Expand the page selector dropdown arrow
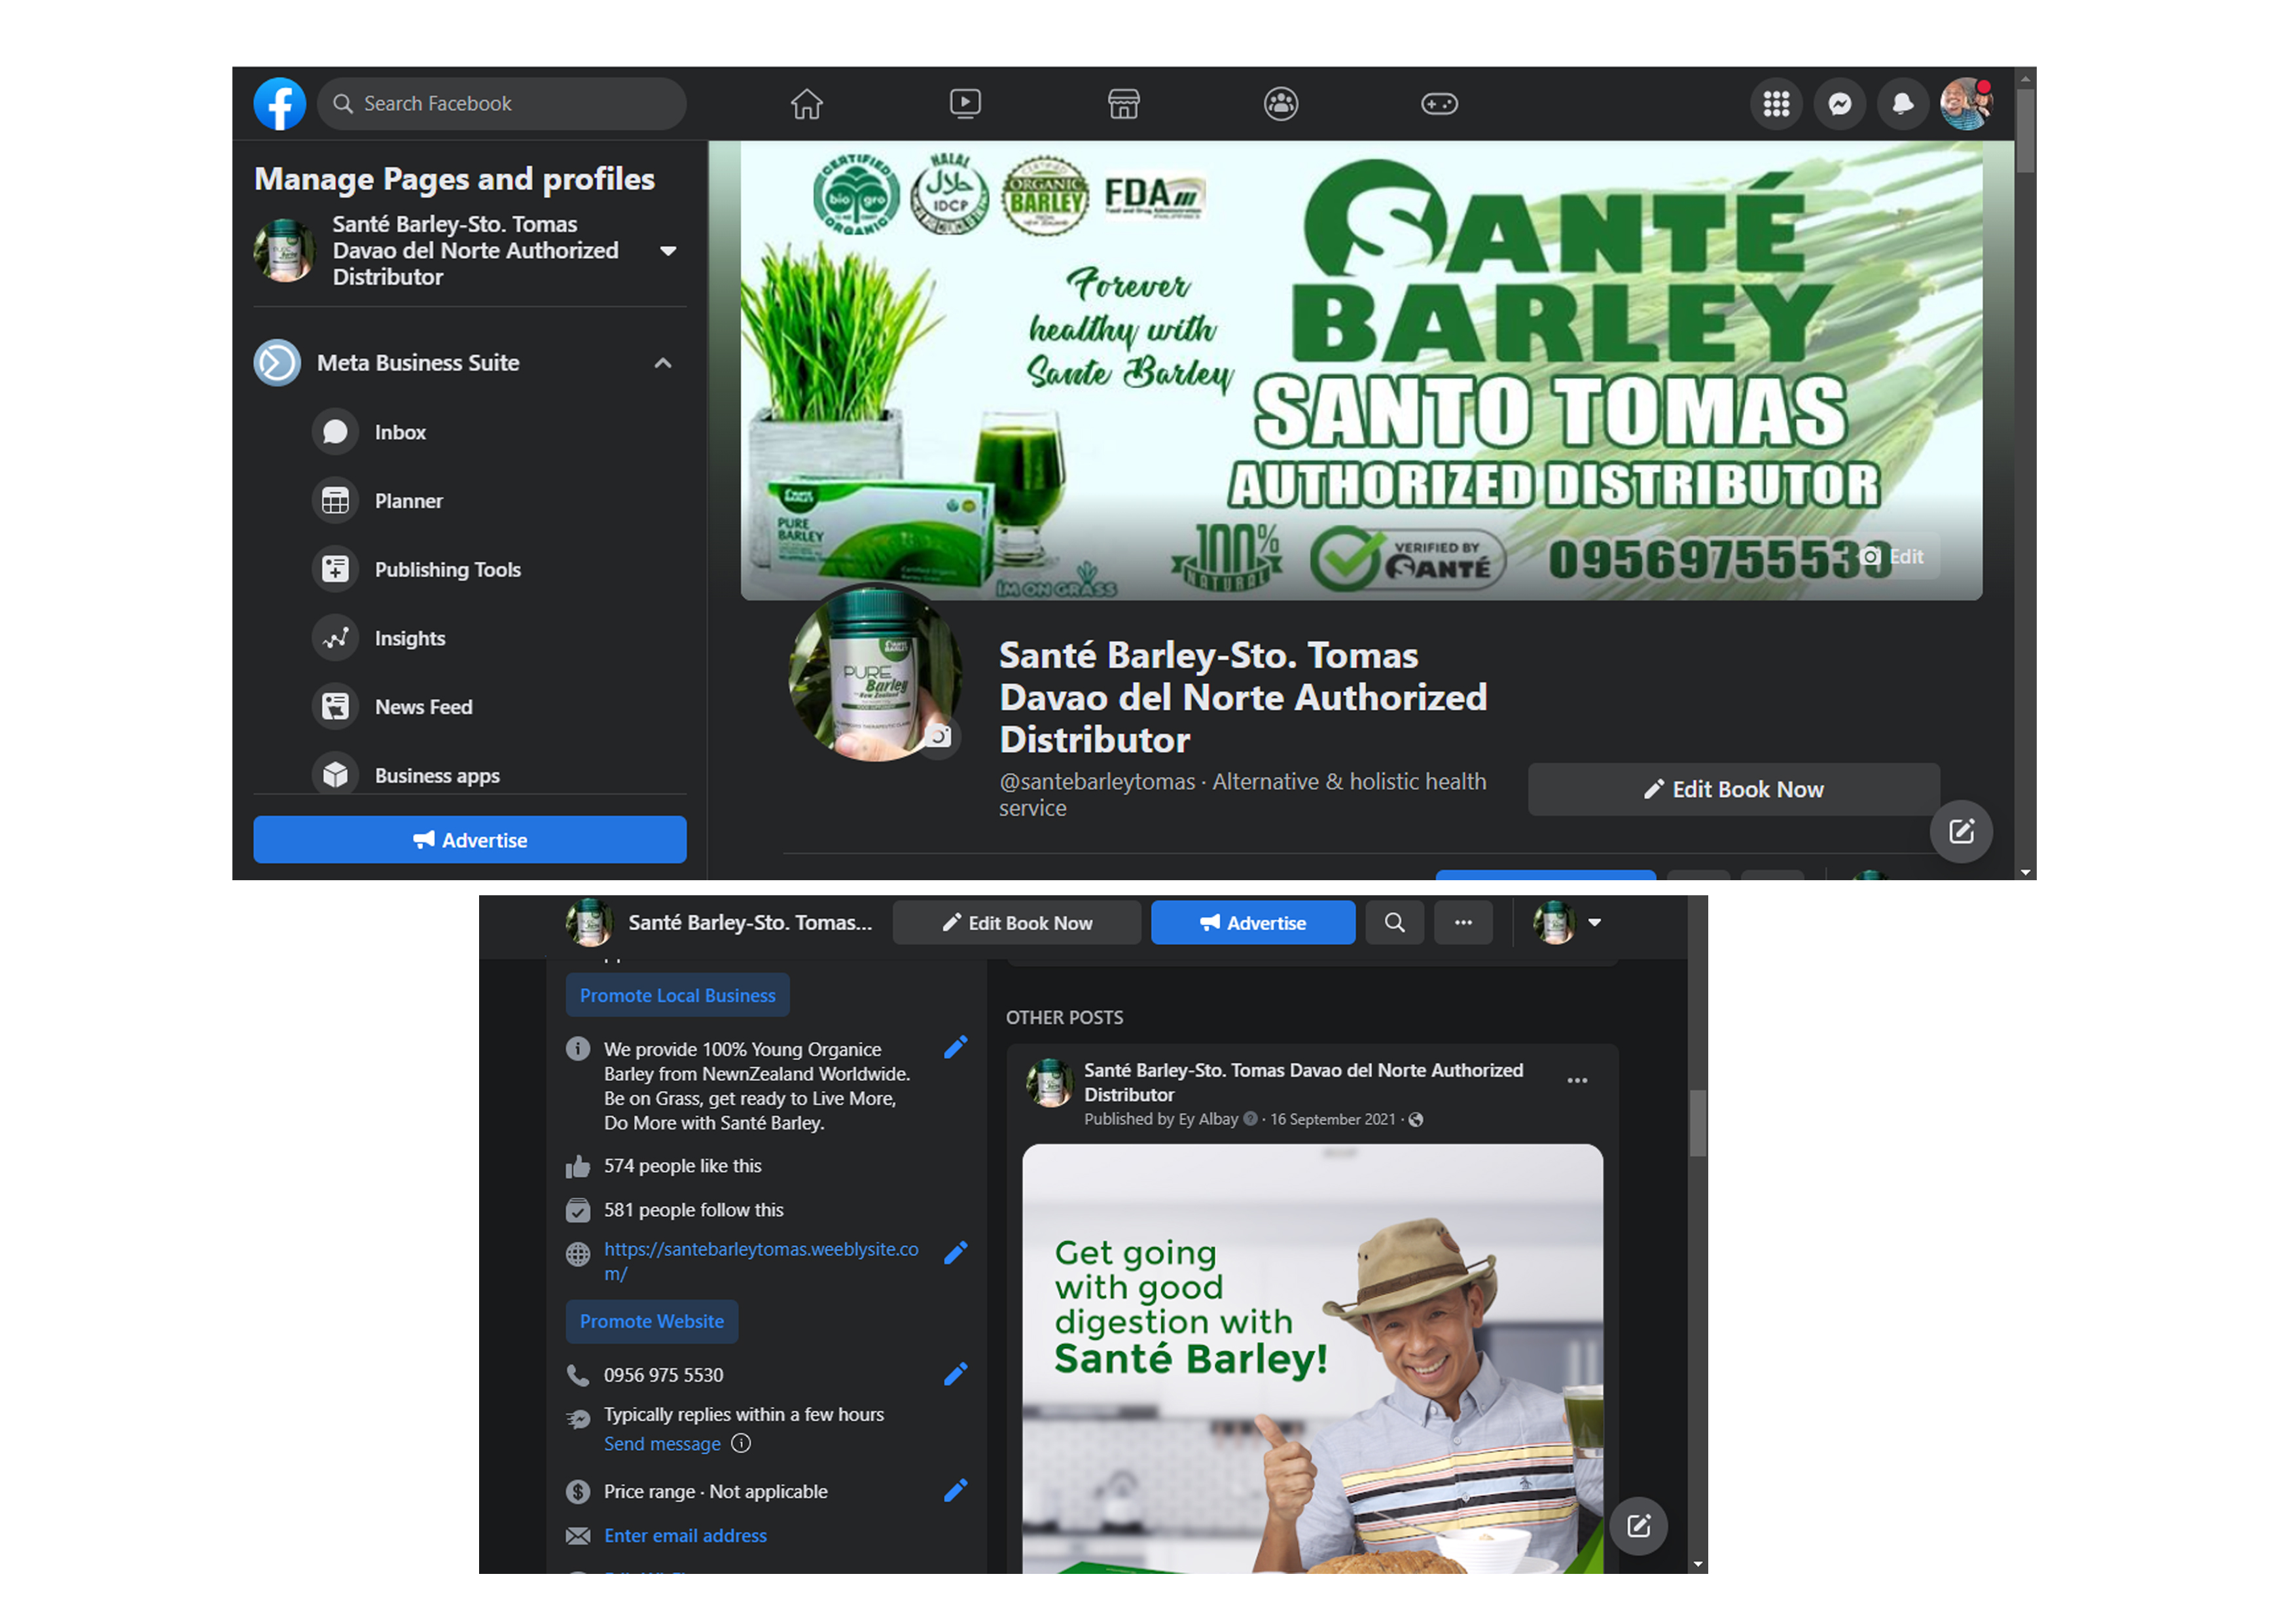The height and width of the screenshot is (1623, 2296). pyautogui.click(x=668, y=251)
